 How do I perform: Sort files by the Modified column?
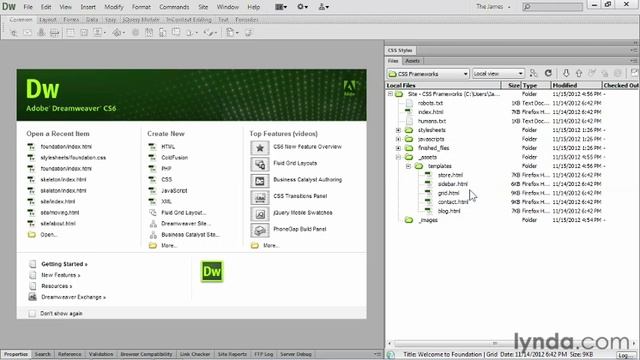[x=576, y=85]
